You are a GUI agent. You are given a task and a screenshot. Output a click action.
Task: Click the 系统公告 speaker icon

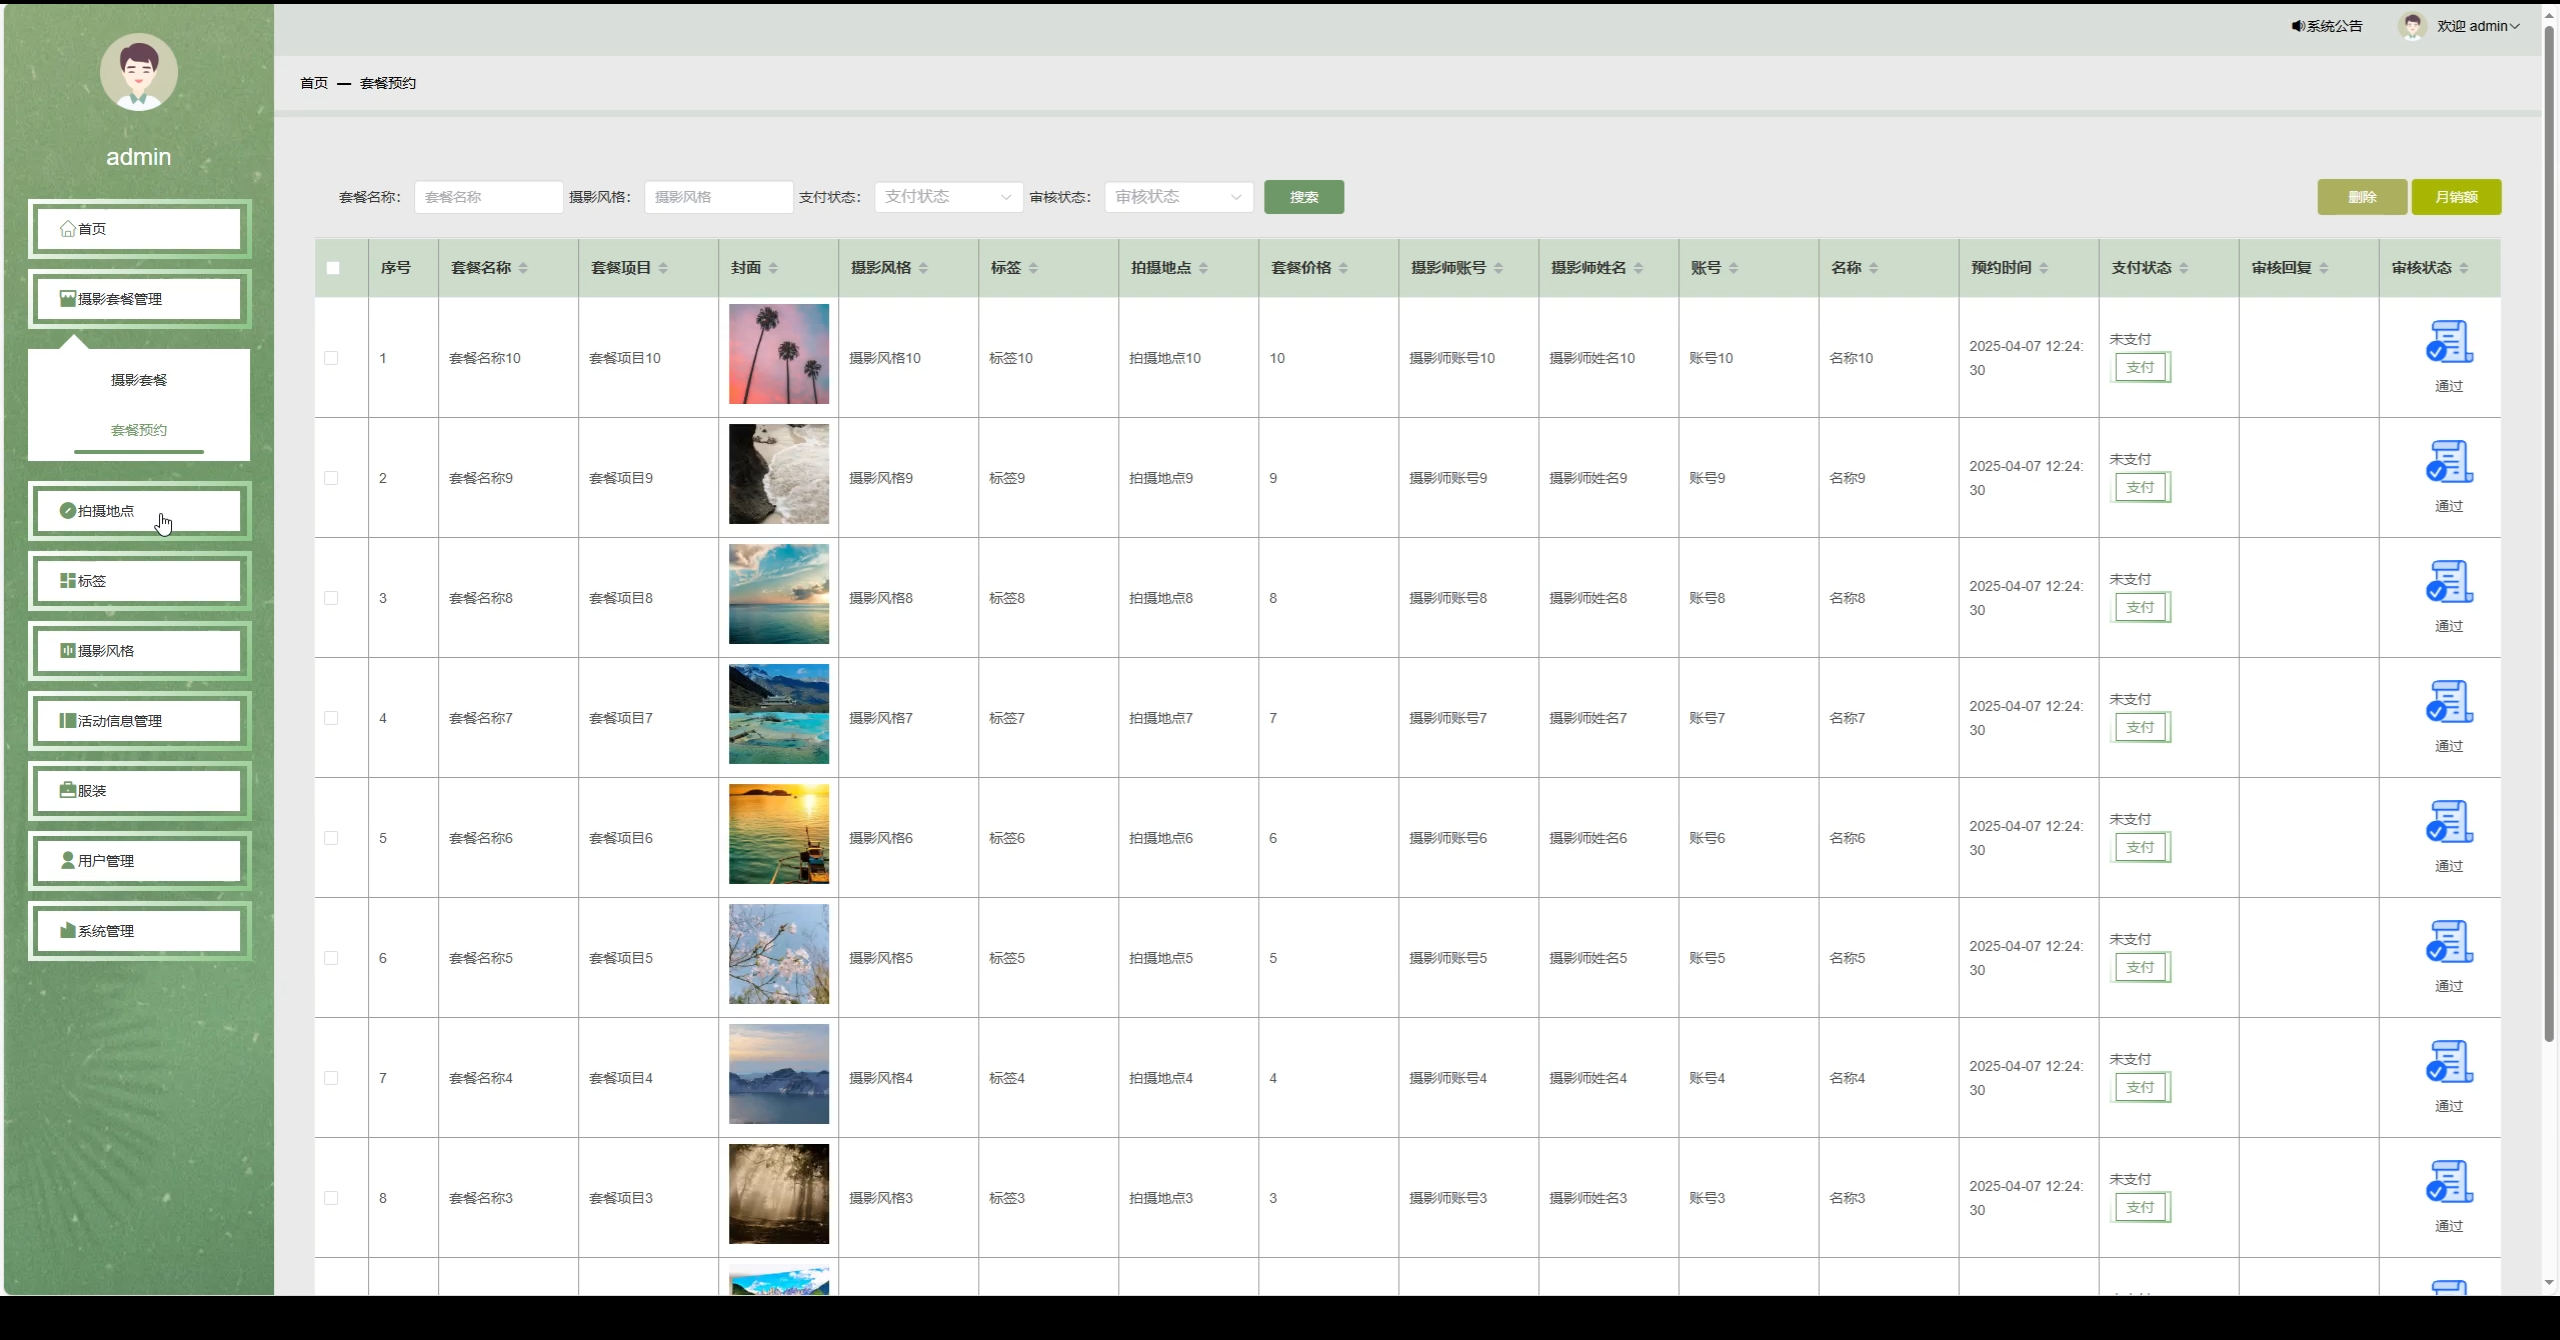[2296, 25]
